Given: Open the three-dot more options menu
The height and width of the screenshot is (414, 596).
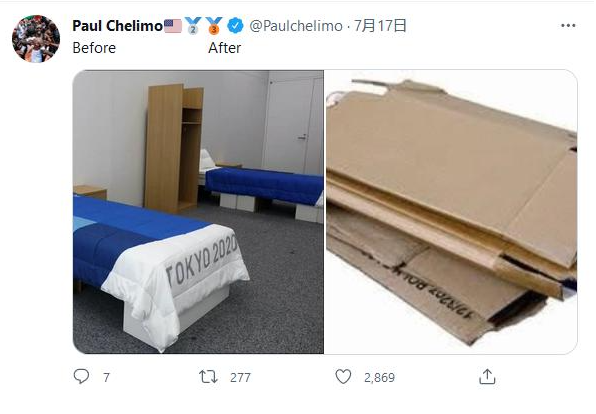Looking at the screenshot, I should [568, 25].
